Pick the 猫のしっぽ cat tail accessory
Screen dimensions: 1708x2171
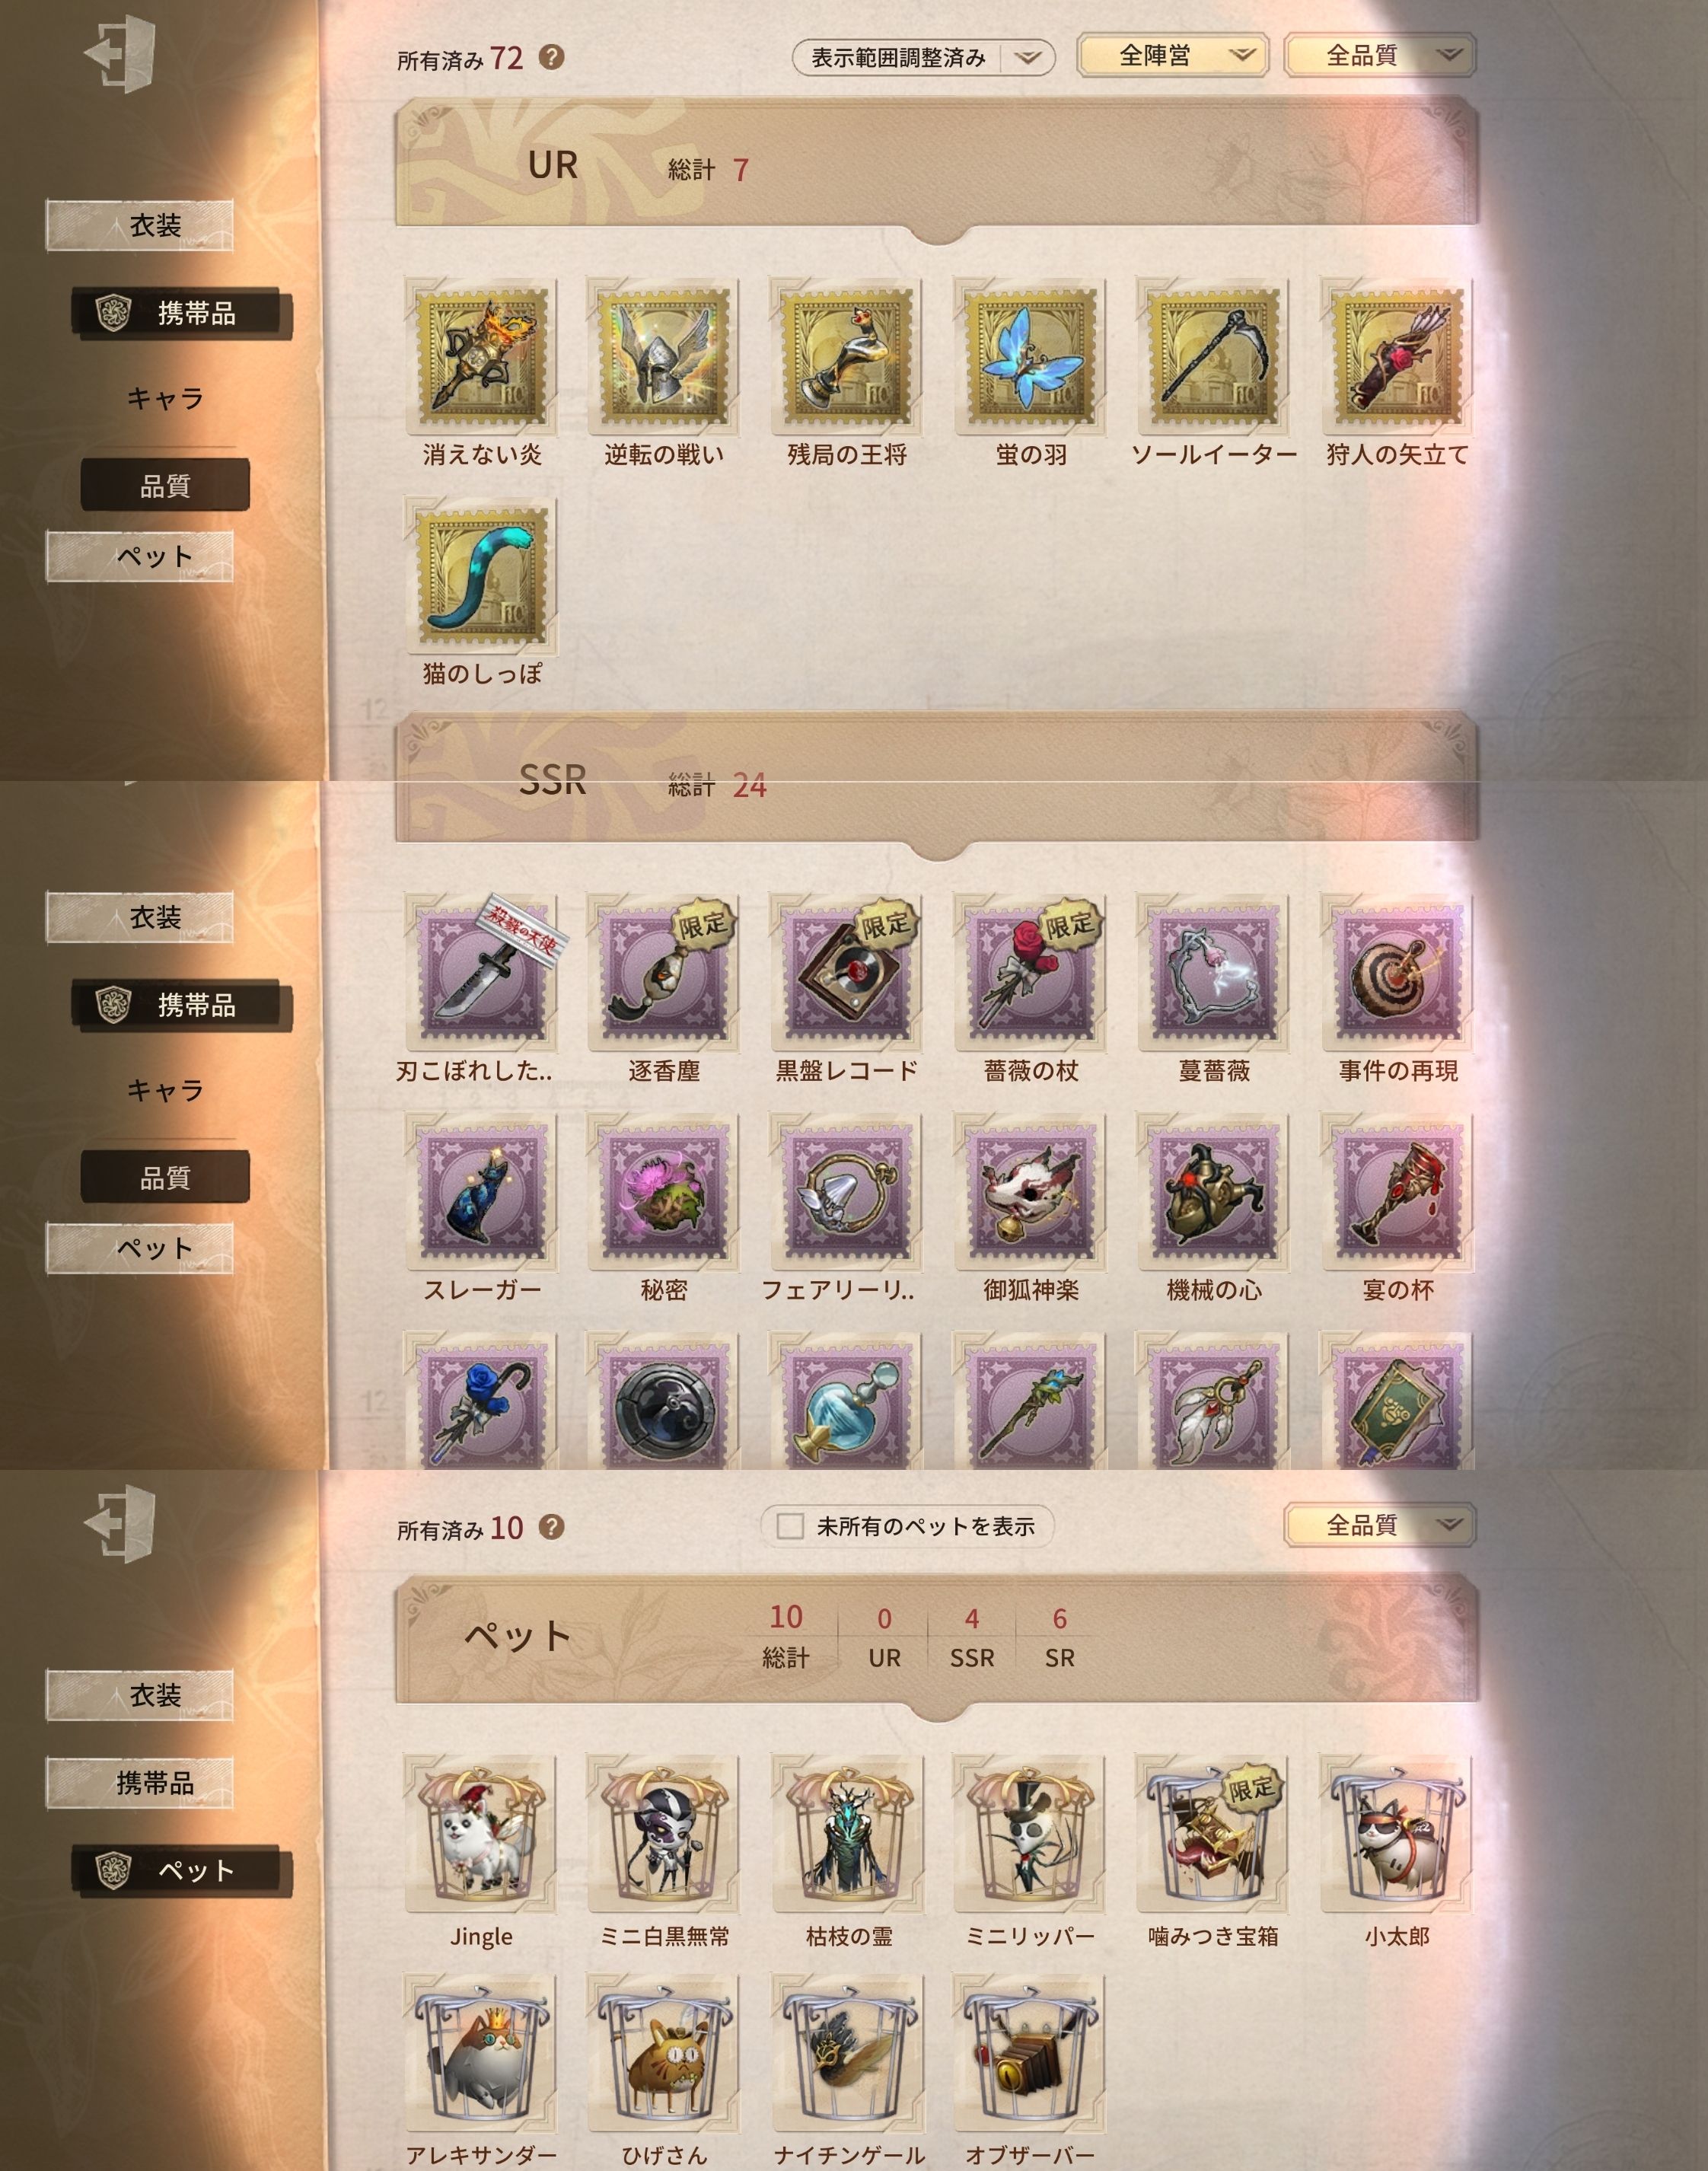(x=481, y=574)
